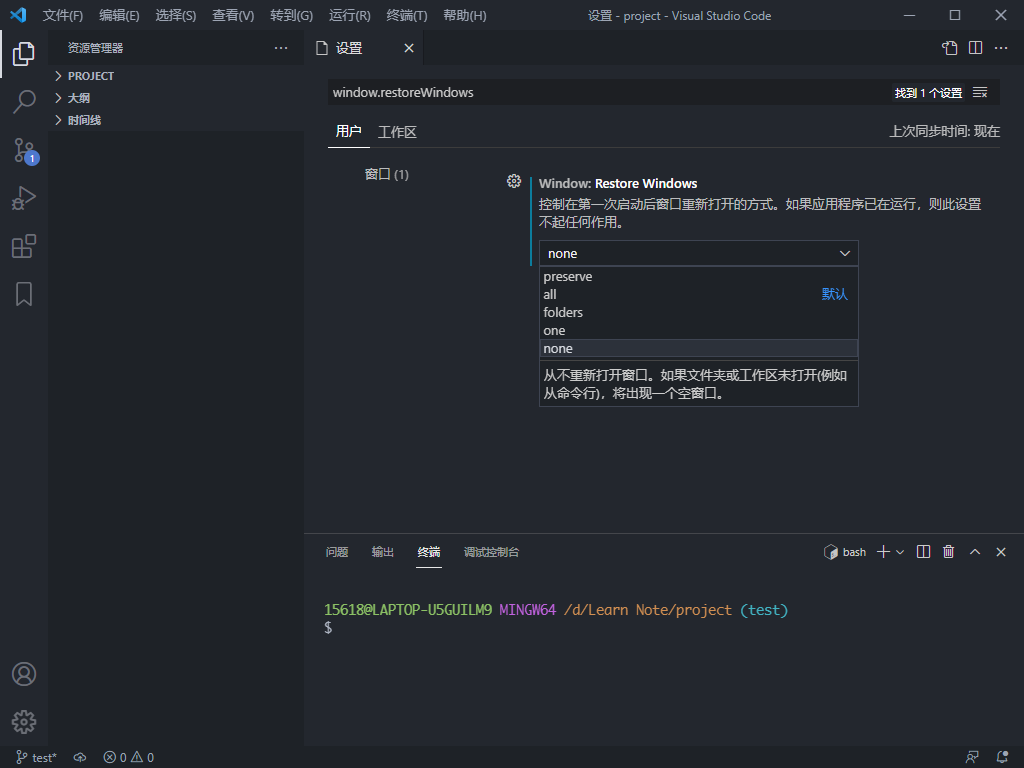The image size is (1024, 768).
Task: Open editor more actions ellipsis
Action: pos(1001,48)
